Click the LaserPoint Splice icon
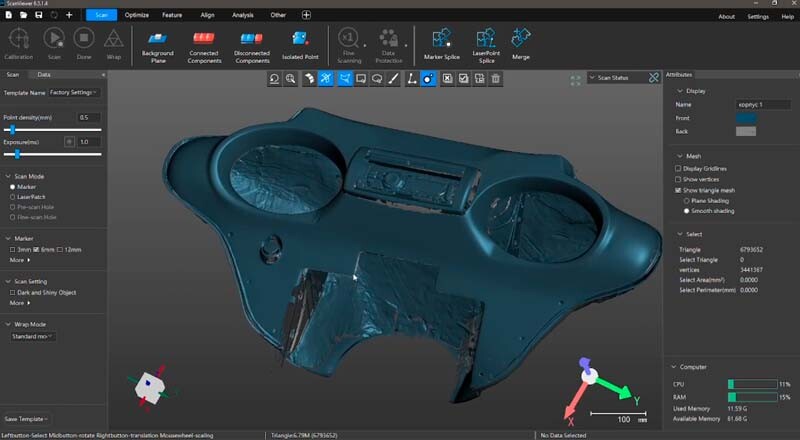The image size is (800, 440). (484, 44)
